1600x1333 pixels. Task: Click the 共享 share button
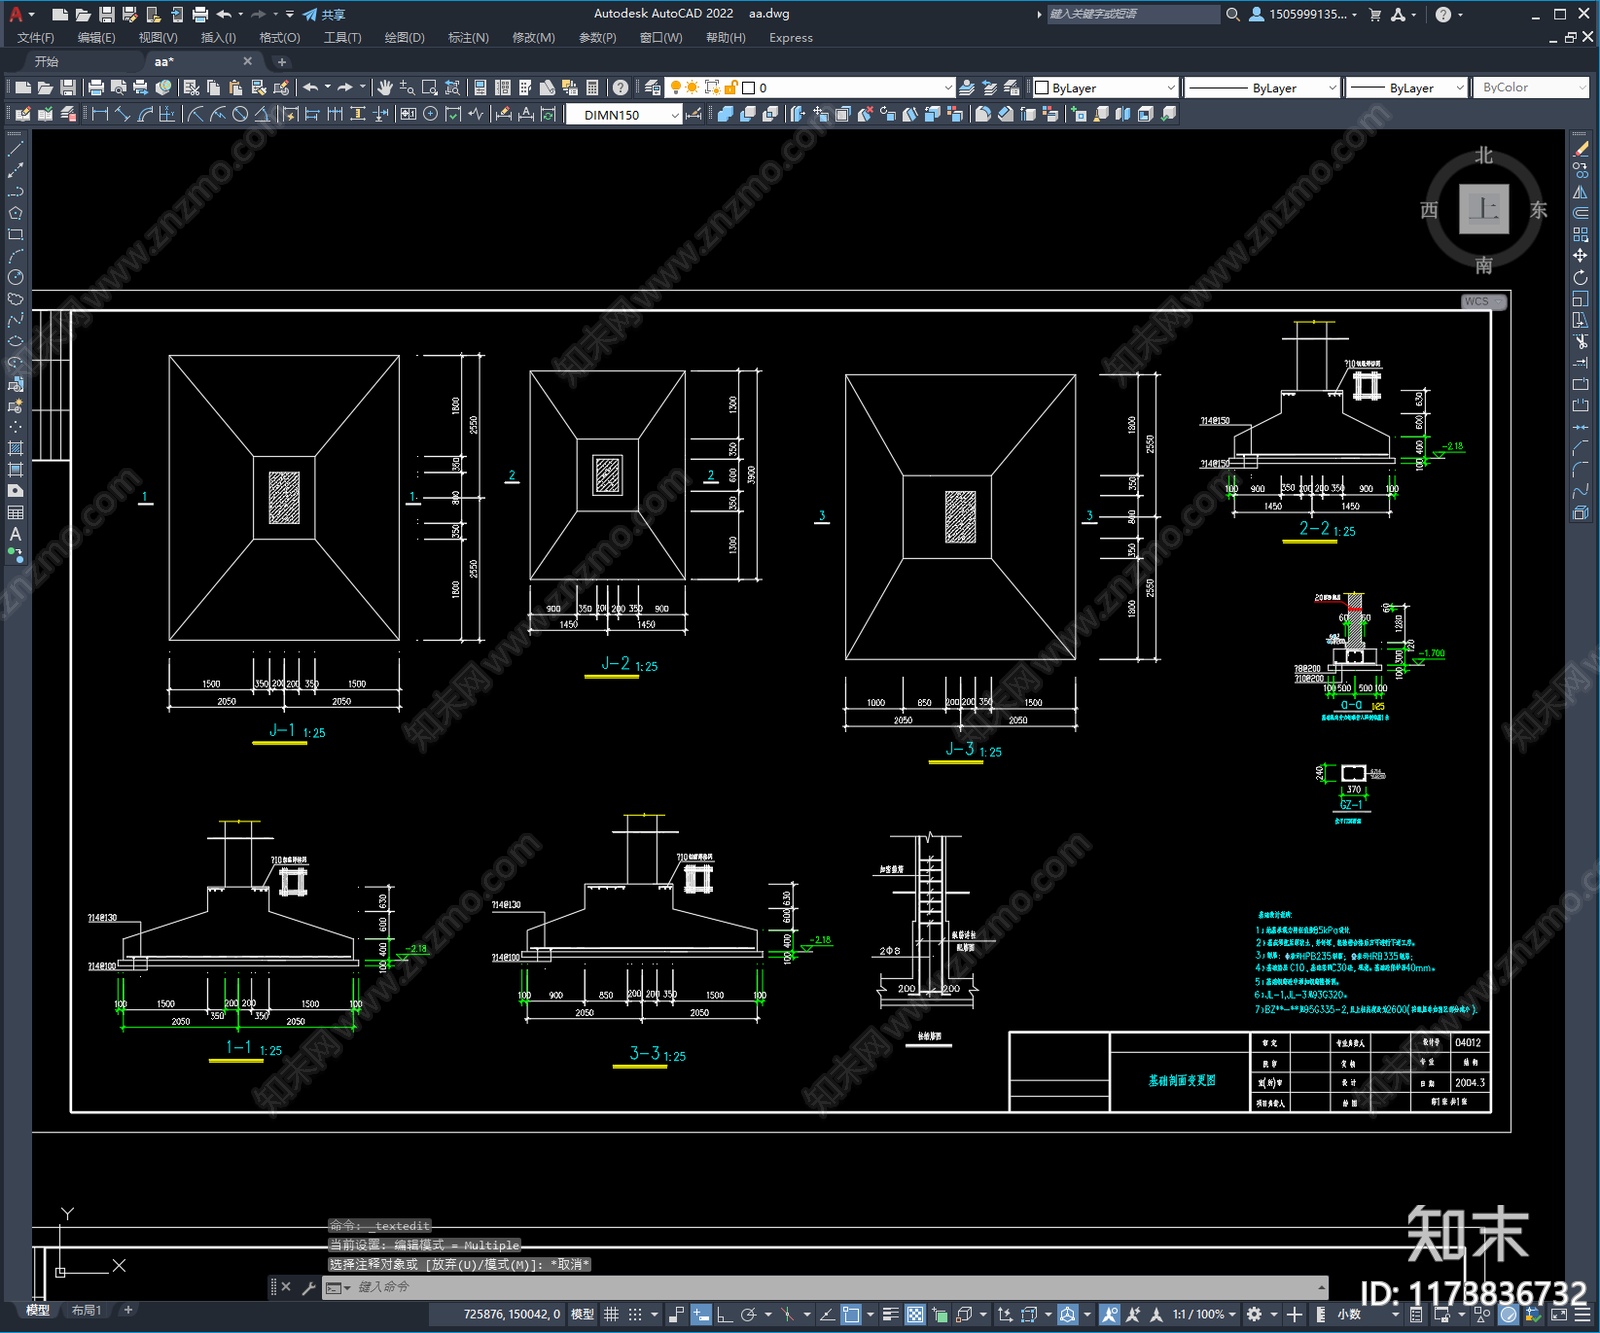tap(324, 14)
